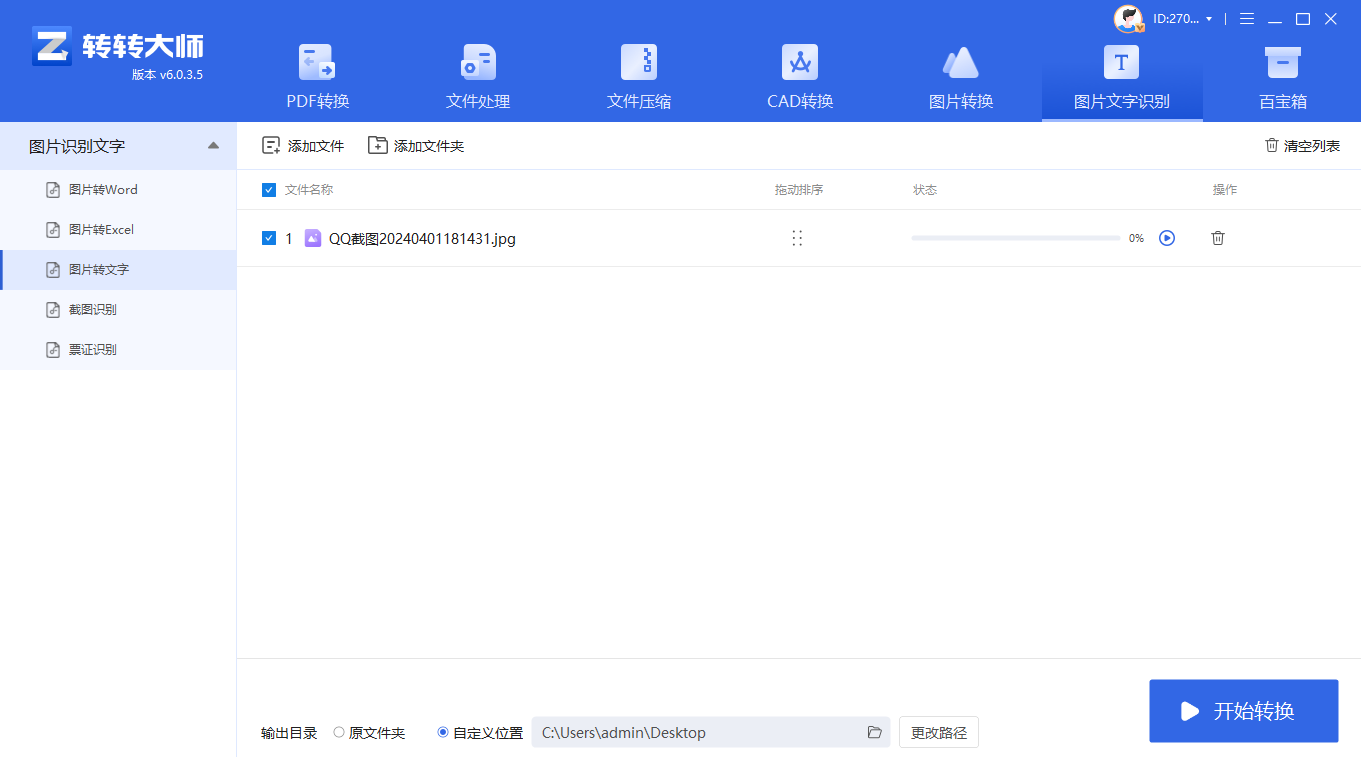1361x757 pixels.
Task: Switch to 文件处理 tab label
Action: tap(478, 101)
